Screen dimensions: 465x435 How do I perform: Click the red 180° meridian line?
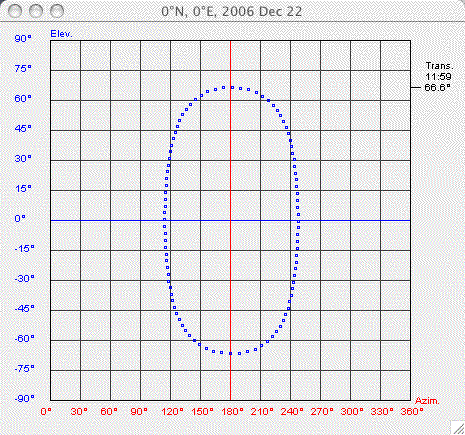click(x=230, y=220)
